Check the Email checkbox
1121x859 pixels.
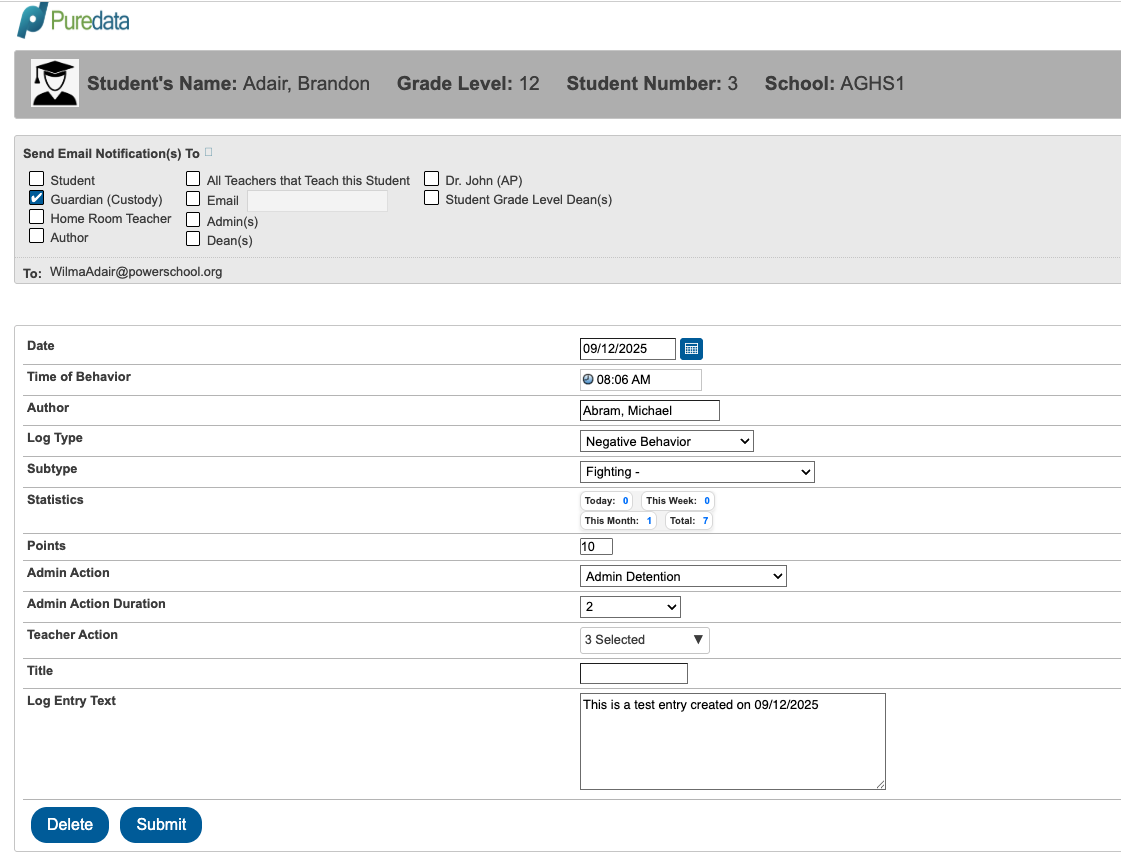click(x=193, y=199)
